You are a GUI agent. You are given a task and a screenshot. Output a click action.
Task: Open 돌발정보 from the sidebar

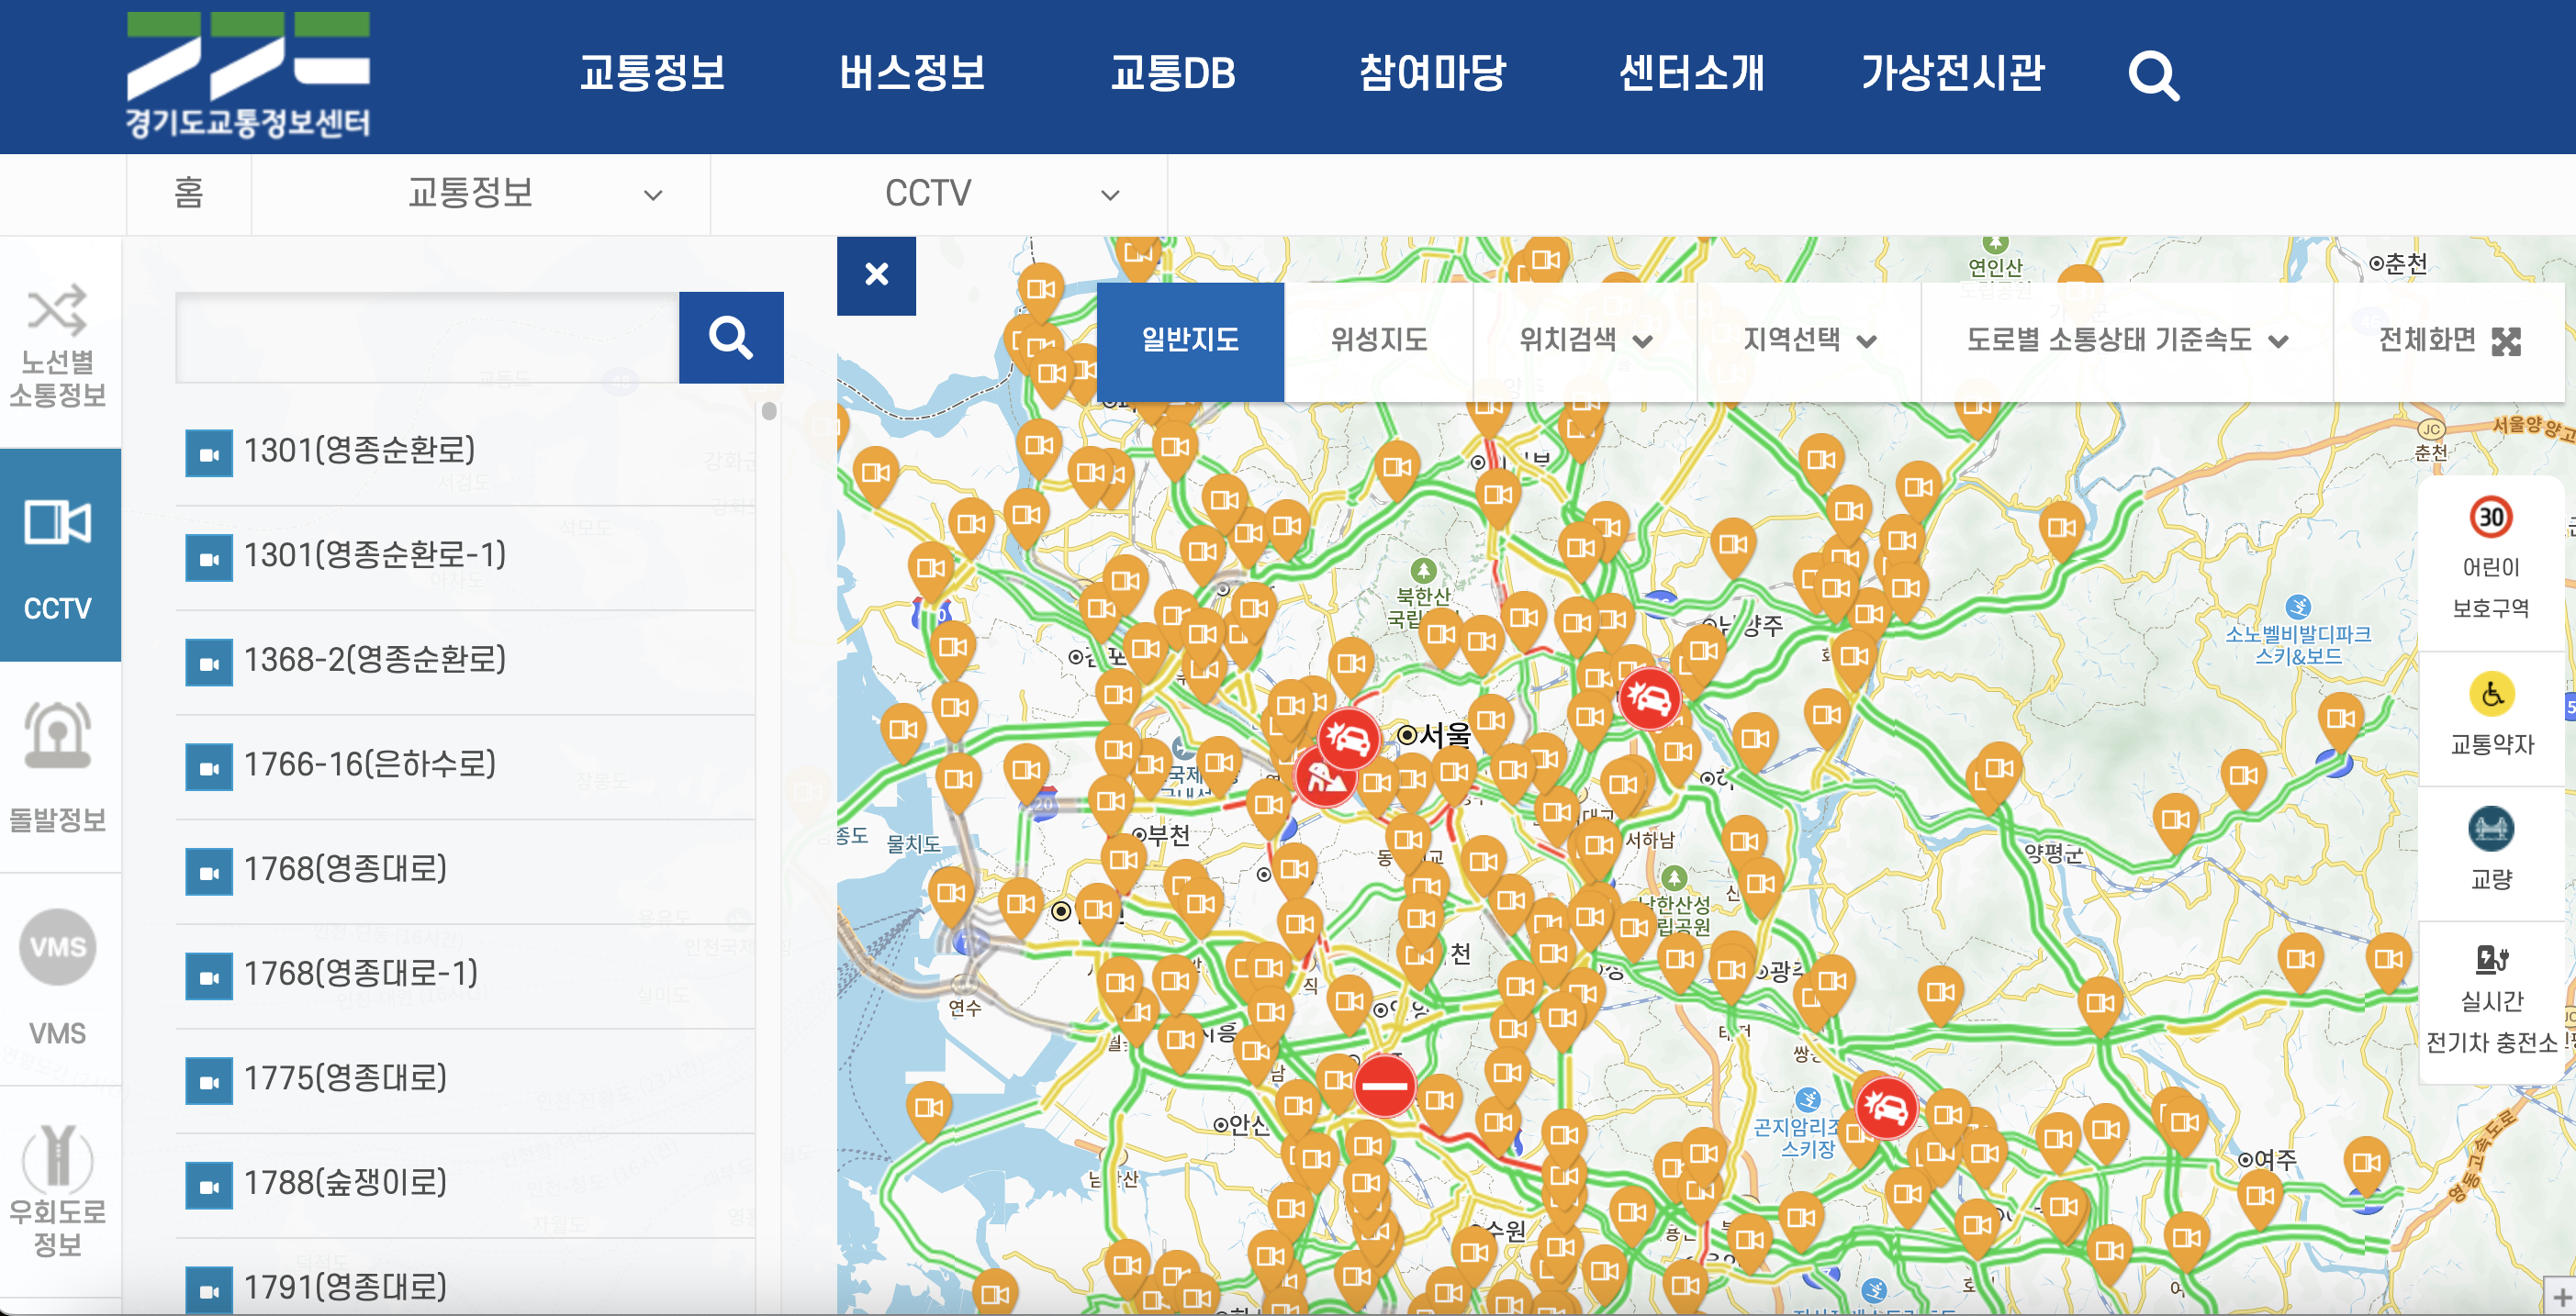click(x=59, y=768)
